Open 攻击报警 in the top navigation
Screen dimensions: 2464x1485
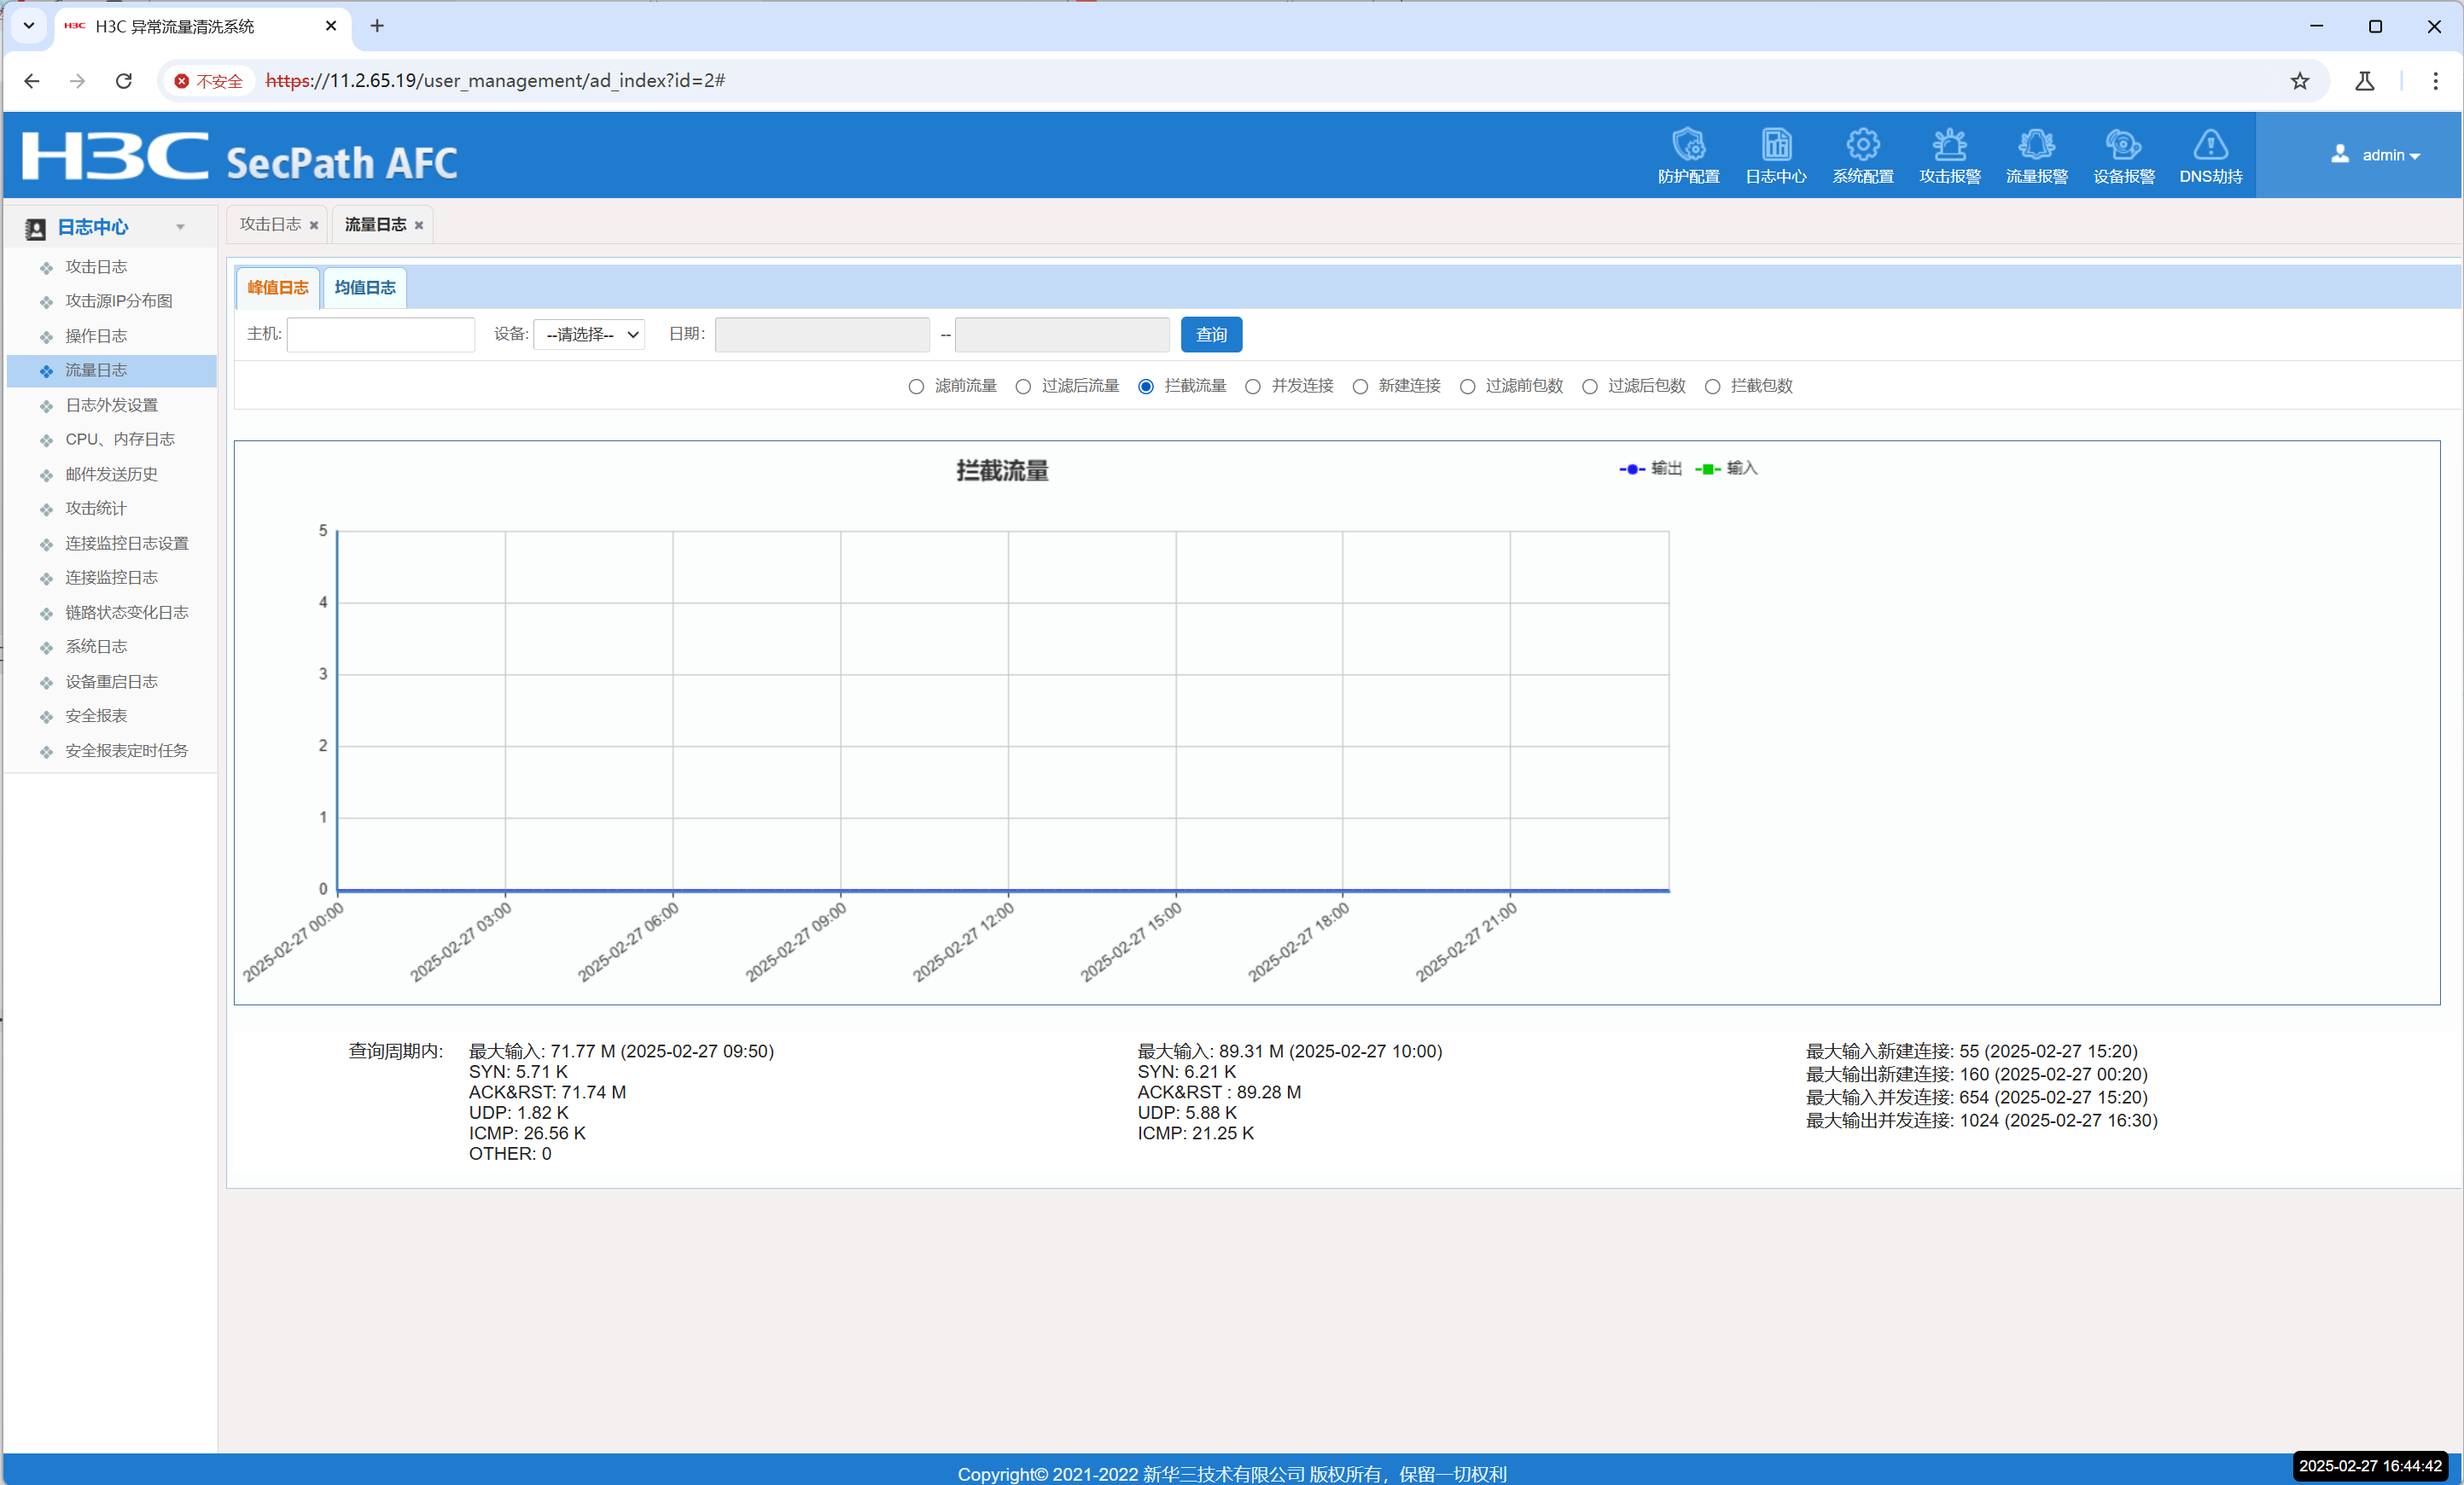[1949, 156]
